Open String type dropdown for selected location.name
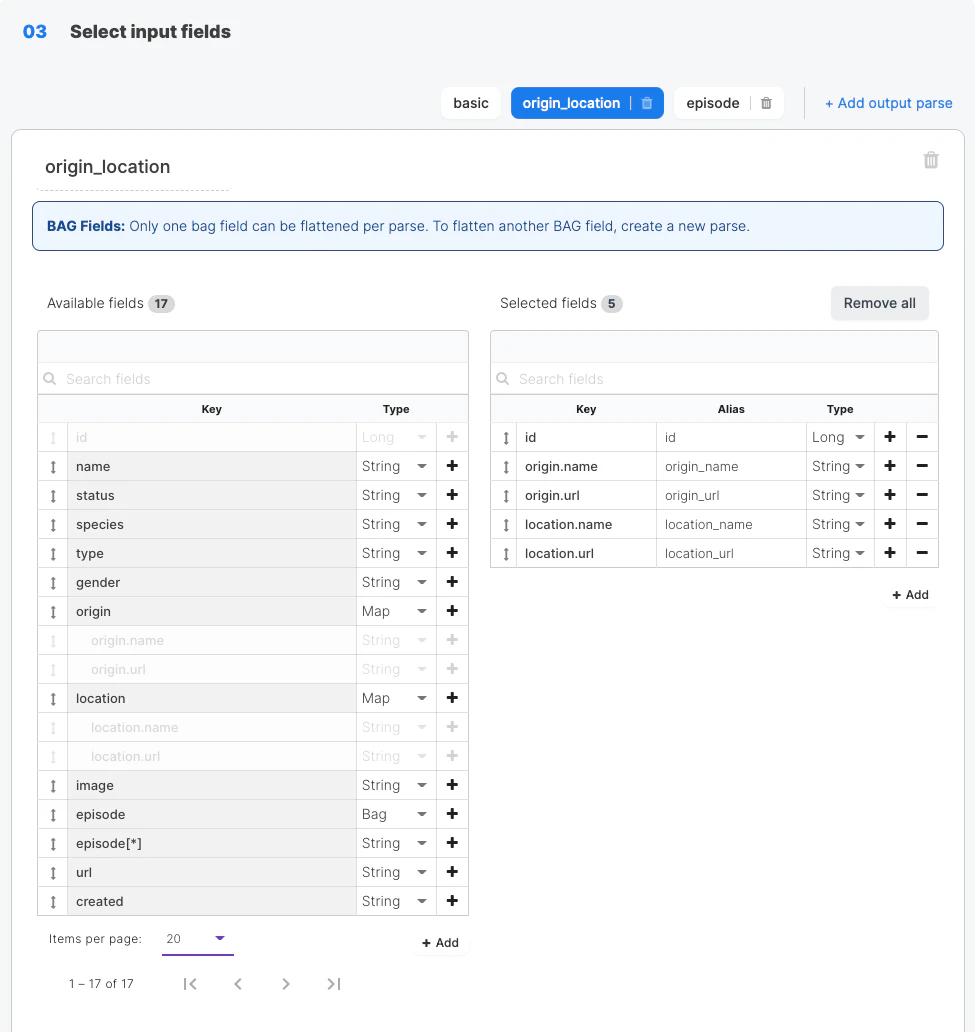 [x=839, y=524]
